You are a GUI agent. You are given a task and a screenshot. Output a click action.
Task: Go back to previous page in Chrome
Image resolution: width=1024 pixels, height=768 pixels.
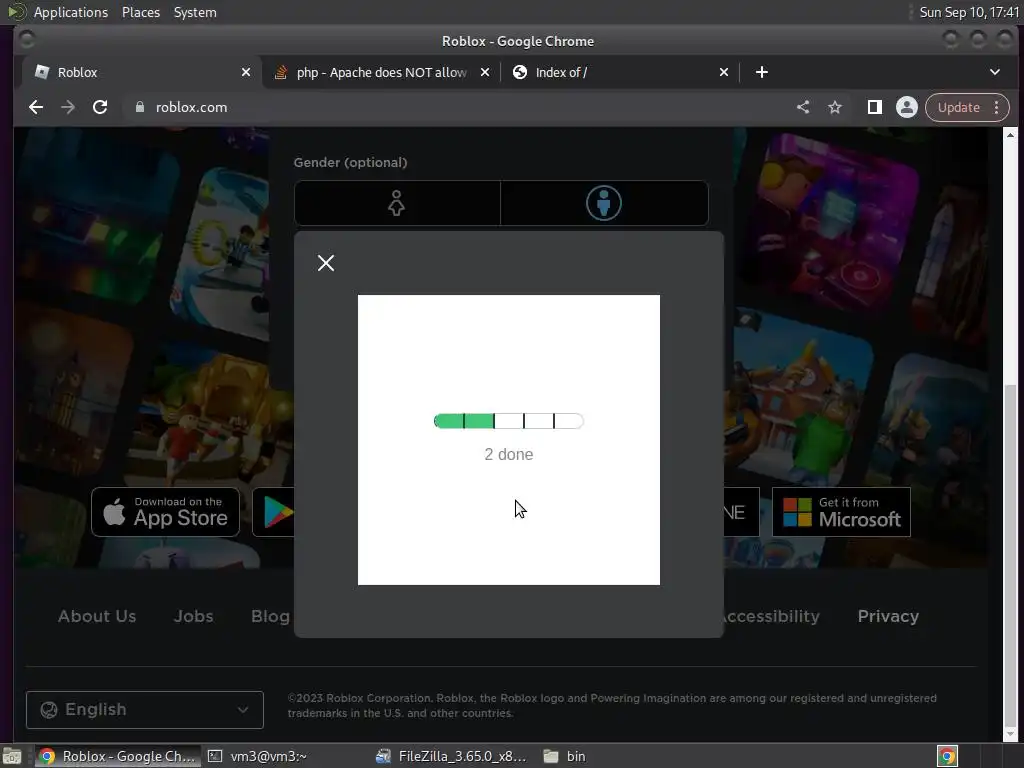[36, 107]
